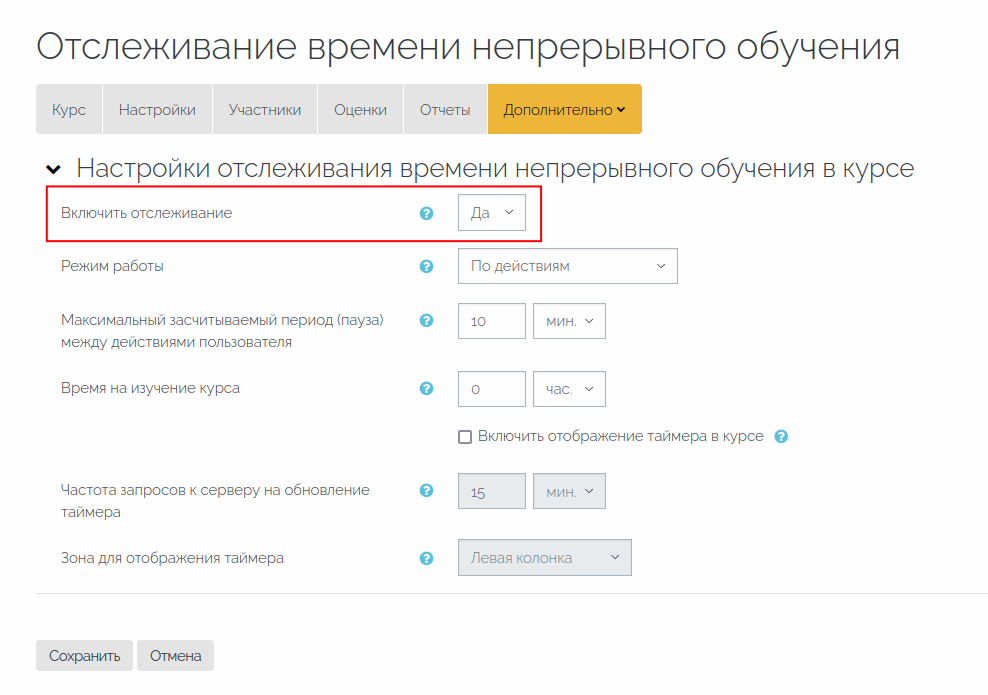Expand the 'По действиям' mode dropdown
The image size is (988, 695).
click(567, 266)
